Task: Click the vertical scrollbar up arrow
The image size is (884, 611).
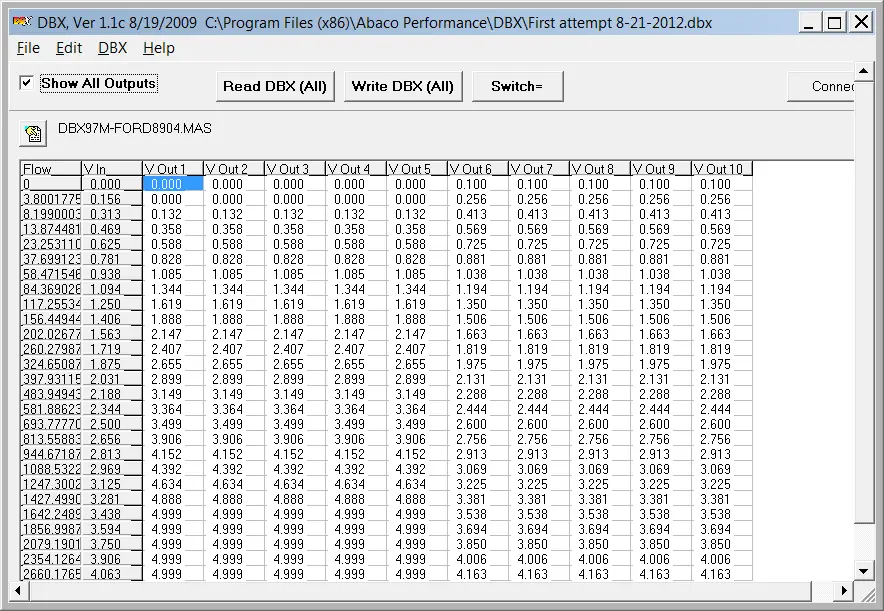Action: point(863,71)
